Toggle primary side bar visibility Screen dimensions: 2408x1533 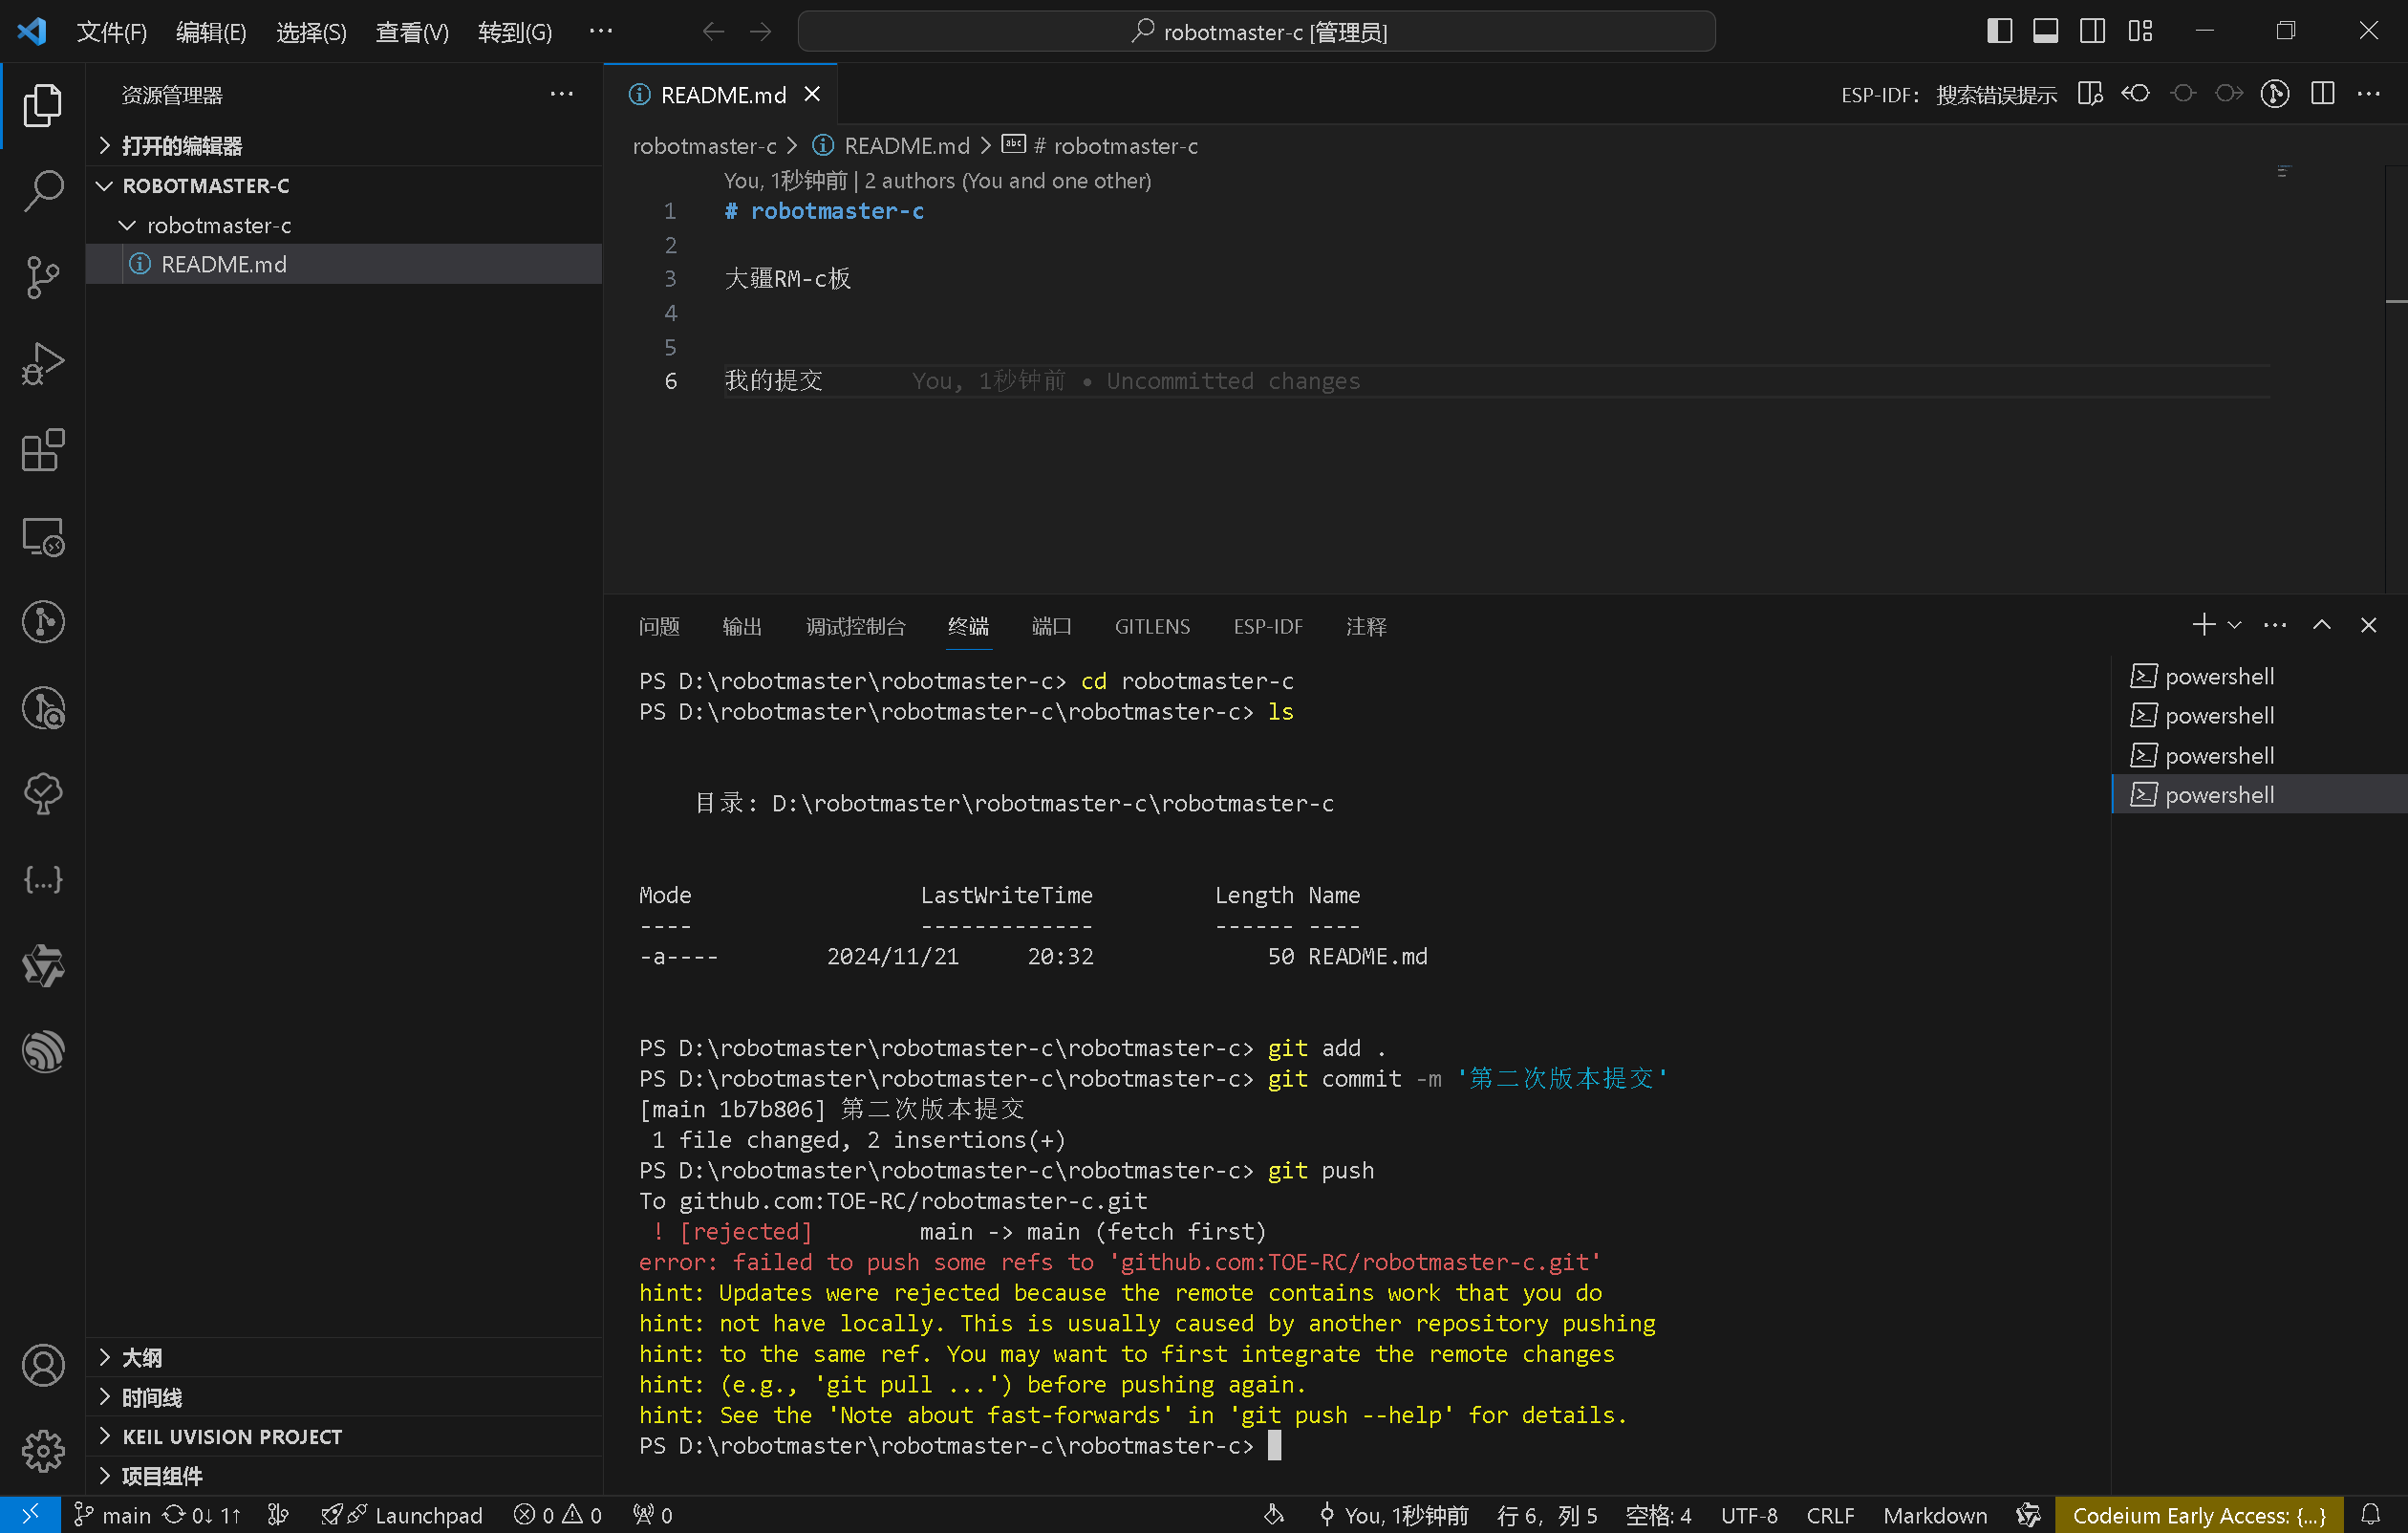1999,31
